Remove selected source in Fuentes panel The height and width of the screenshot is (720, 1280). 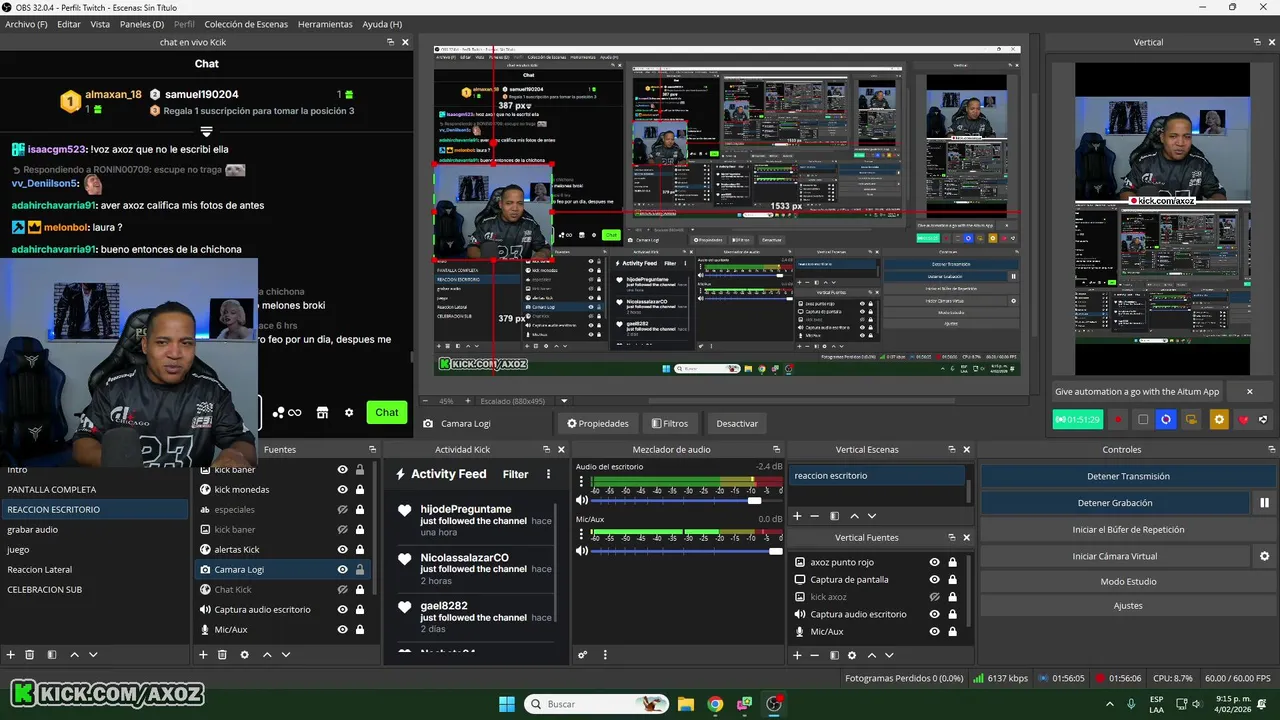pyautogui.click(x=222, y=655)
